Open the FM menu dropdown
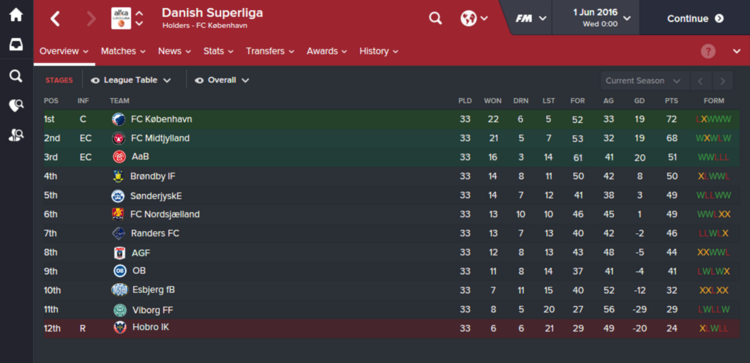 530,18
